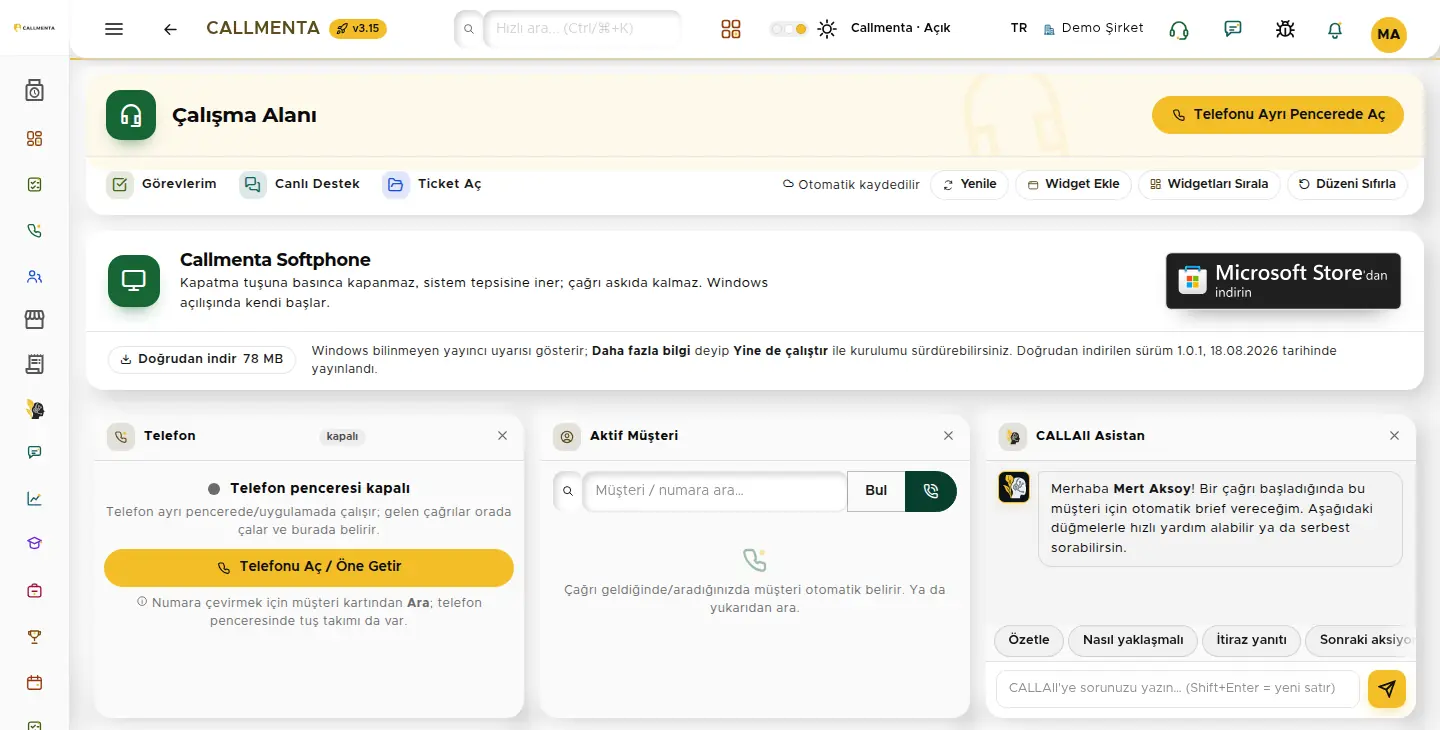Go back using the left arrow

coord(170,29)
